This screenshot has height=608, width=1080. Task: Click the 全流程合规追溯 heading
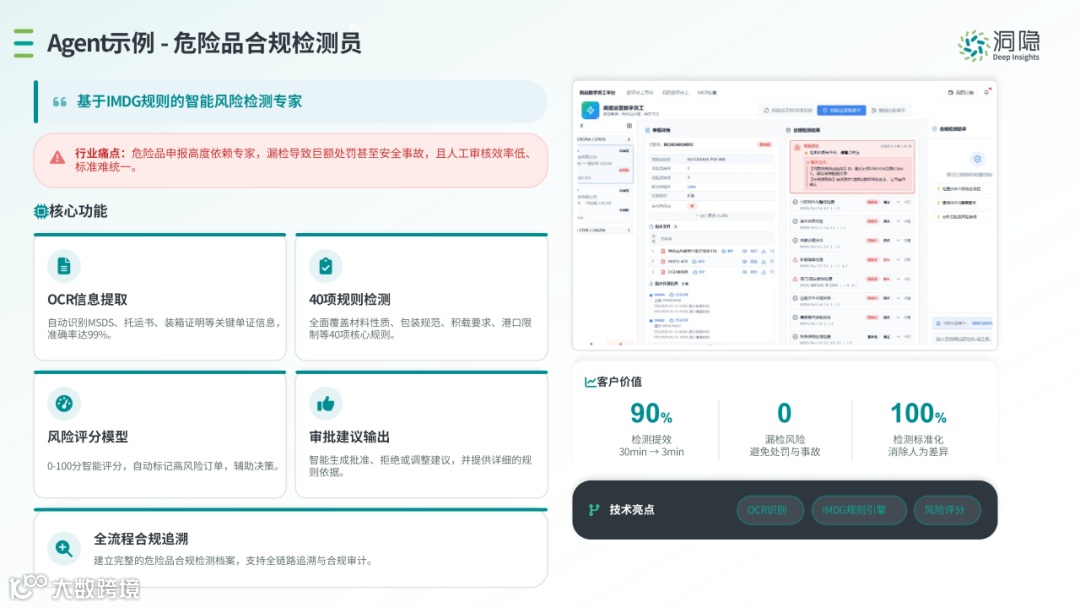[x=141, y=538]
